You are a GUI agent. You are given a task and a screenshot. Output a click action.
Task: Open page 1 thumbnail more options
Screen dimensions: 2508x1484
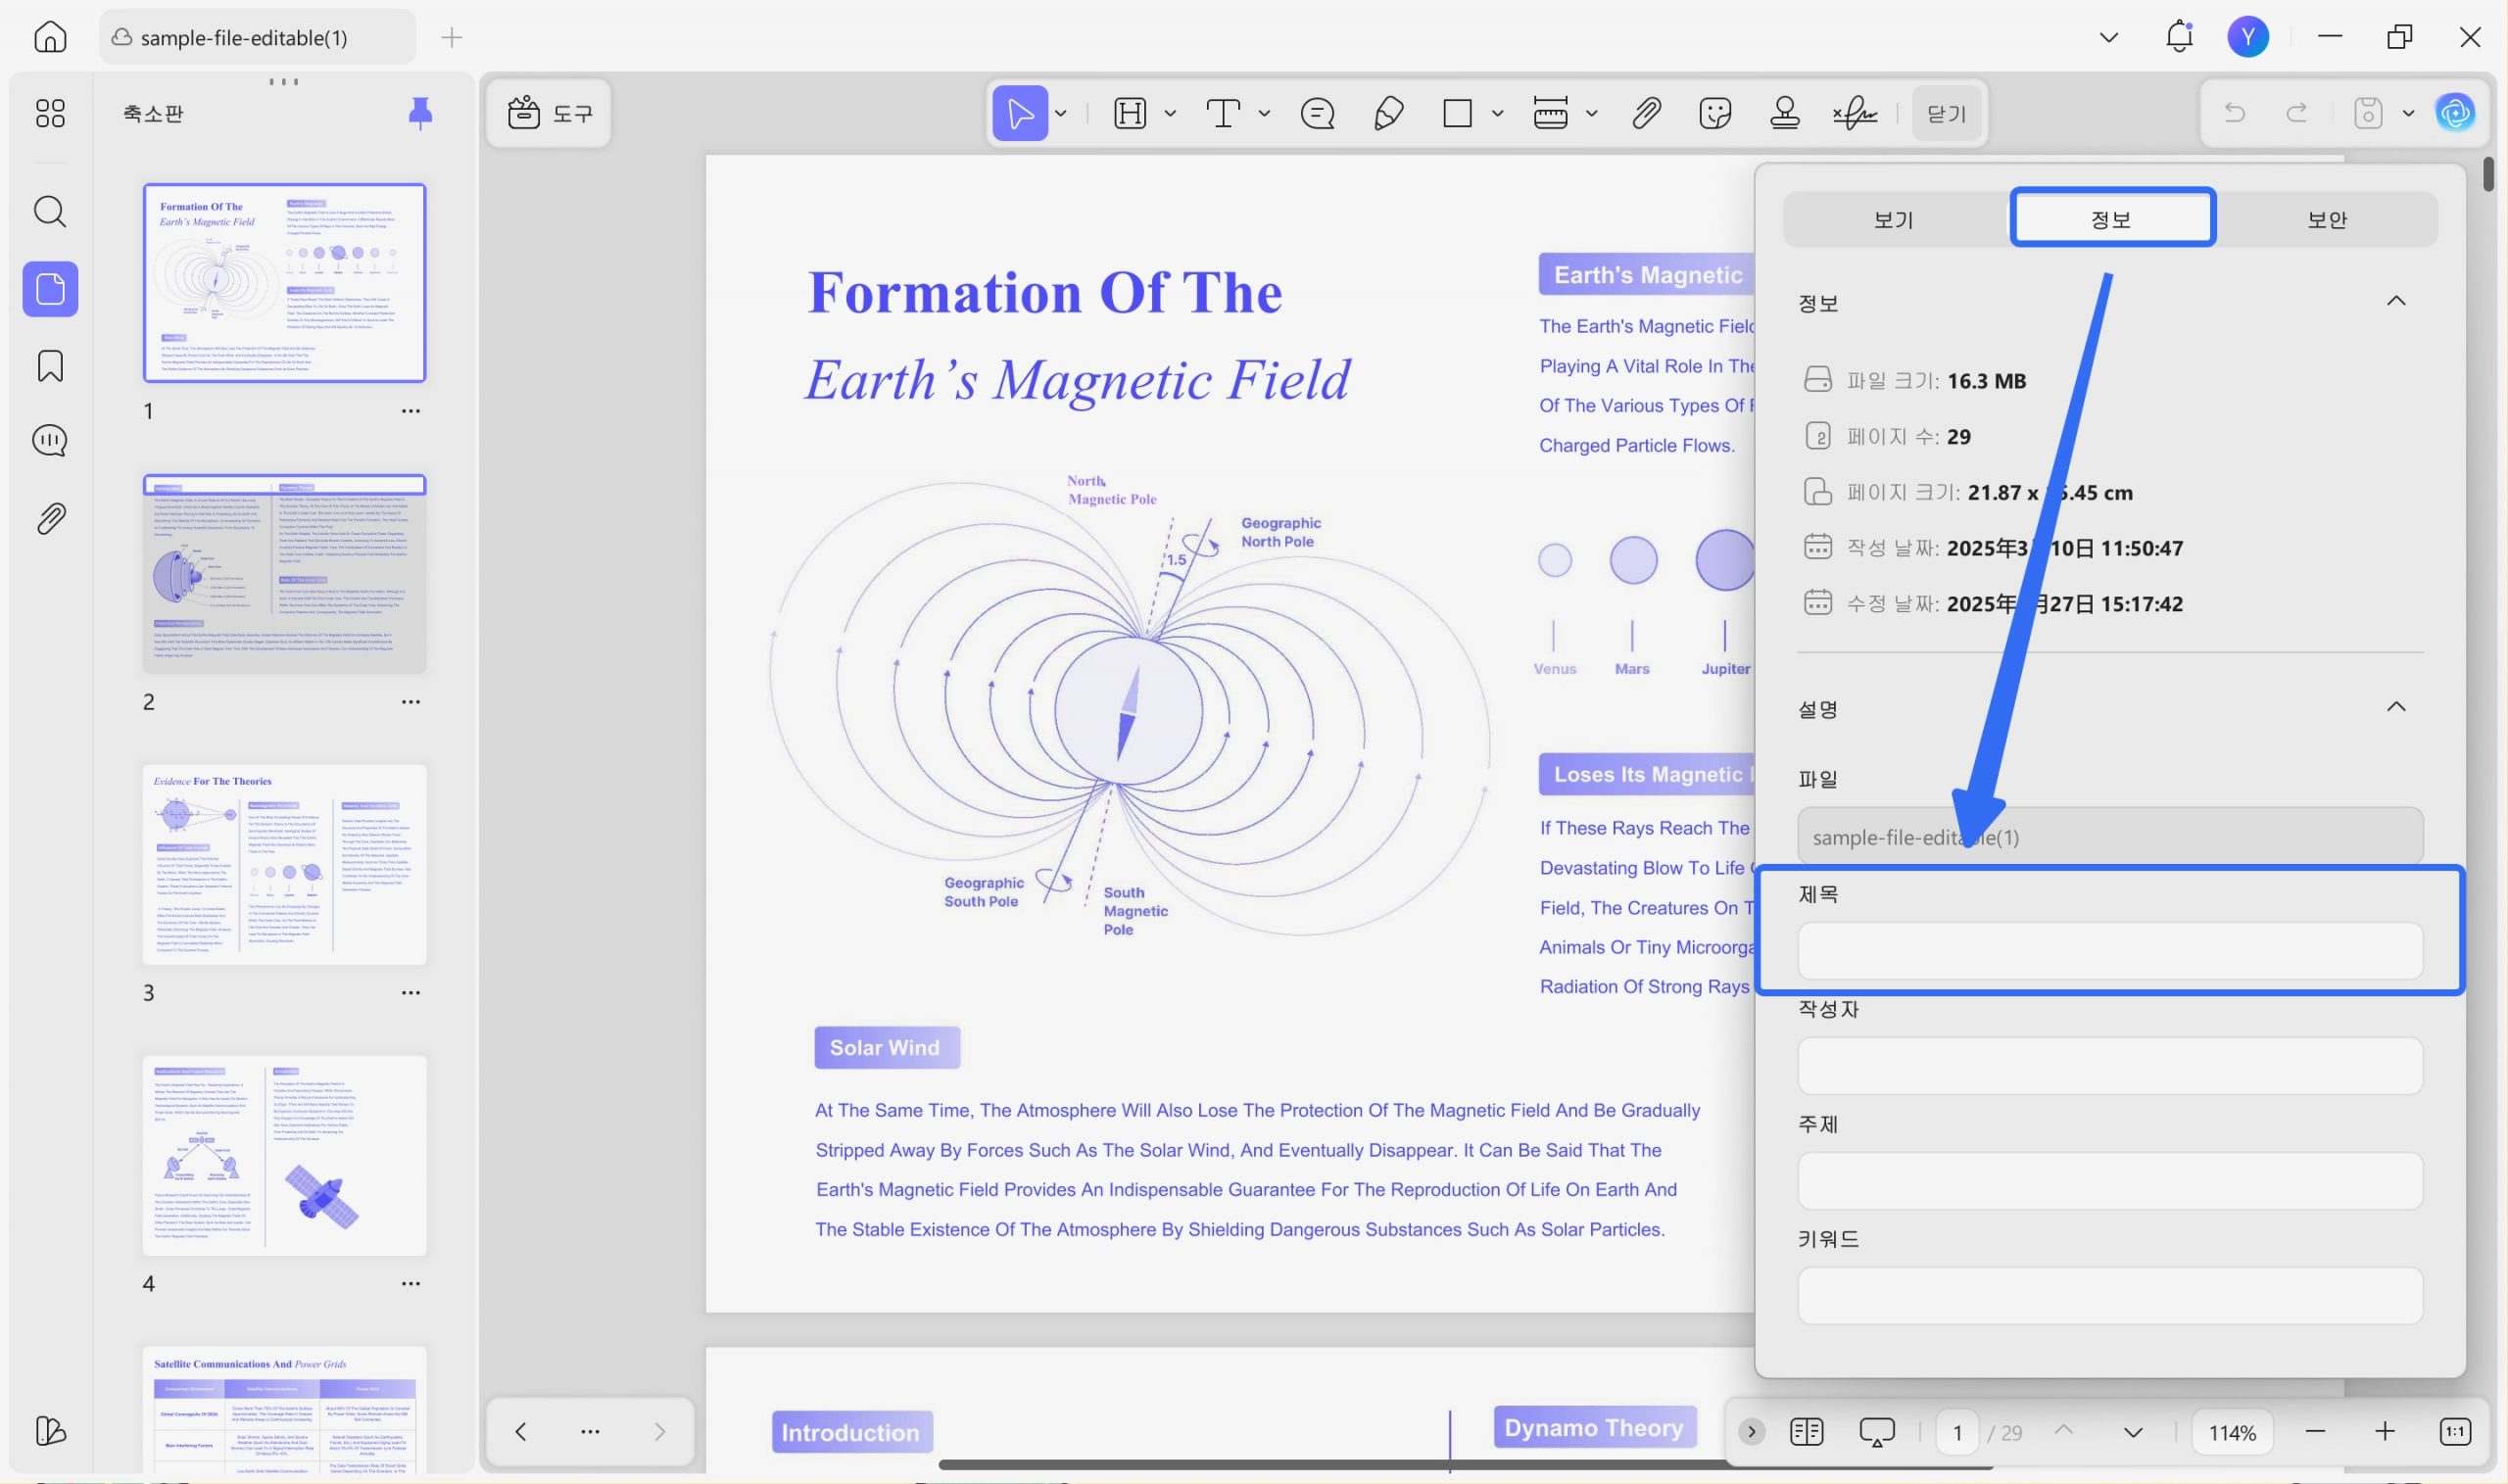410,411
